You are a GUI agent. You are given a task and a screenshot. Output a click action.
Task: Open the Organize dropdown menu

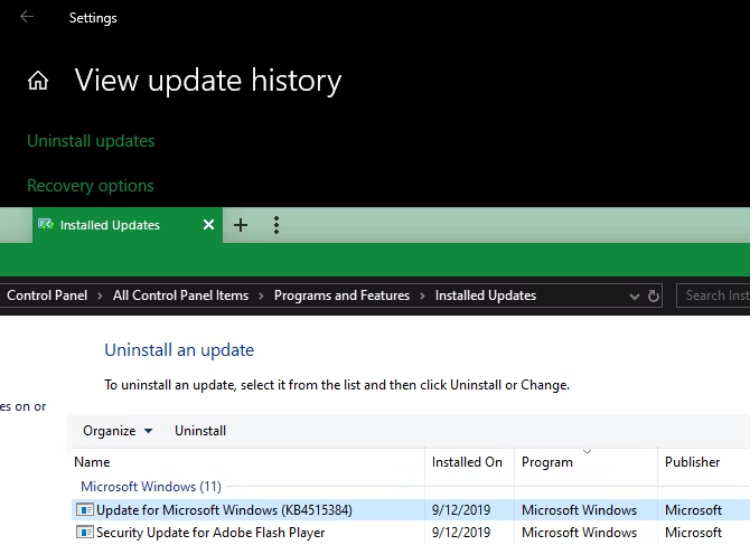click(118, 431)
